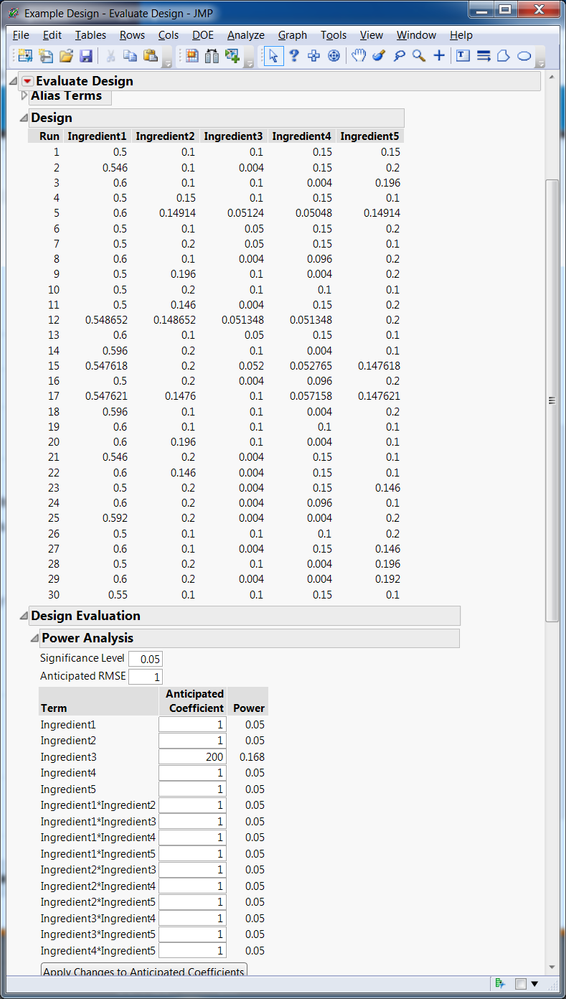The image size is (566, 999).
Task: Open the Analyze menu
Action: pos(246,35)
